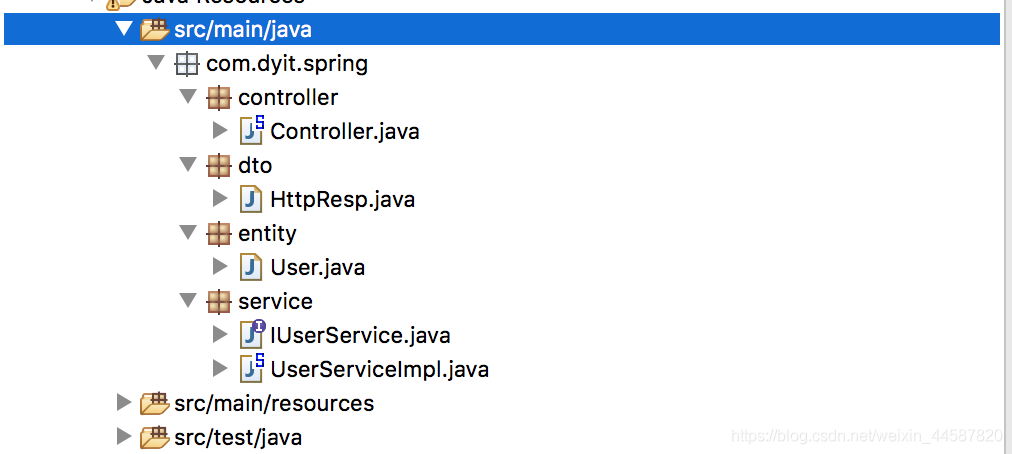The height and width of the screenshot is (454, 1012).
Task: Expand User.java members
Action: tap(220, 267)
